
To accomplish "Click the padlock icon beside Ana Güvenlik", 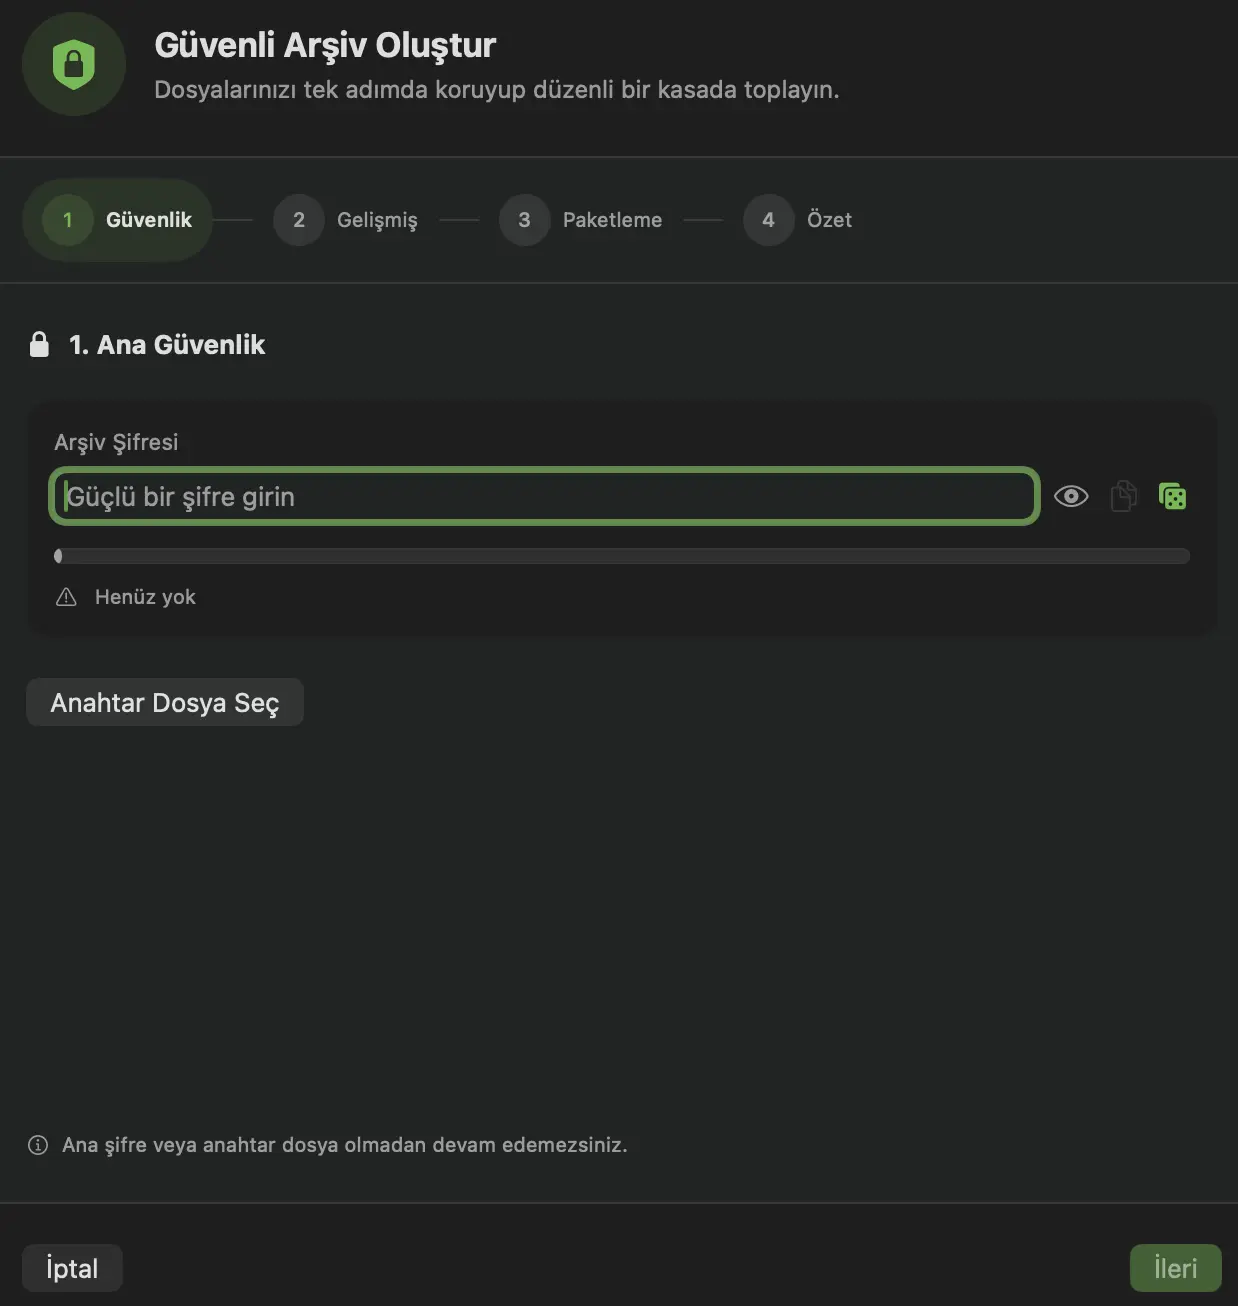I will pos(39,345).
